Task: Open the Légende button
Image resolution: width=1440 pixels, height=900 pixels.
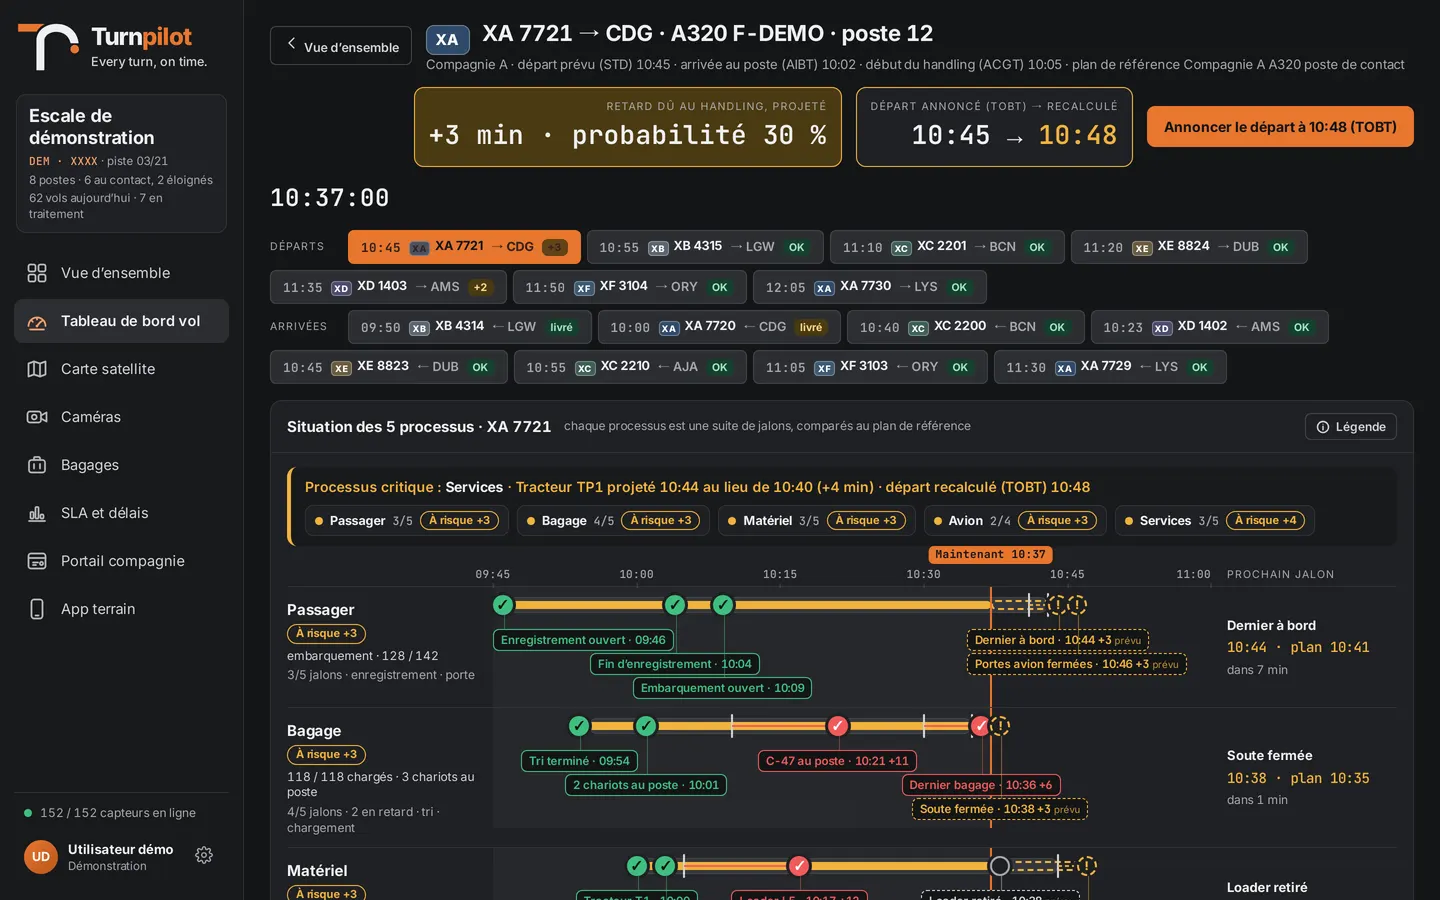Action: pyautogui.click(x=1351, y=427)
